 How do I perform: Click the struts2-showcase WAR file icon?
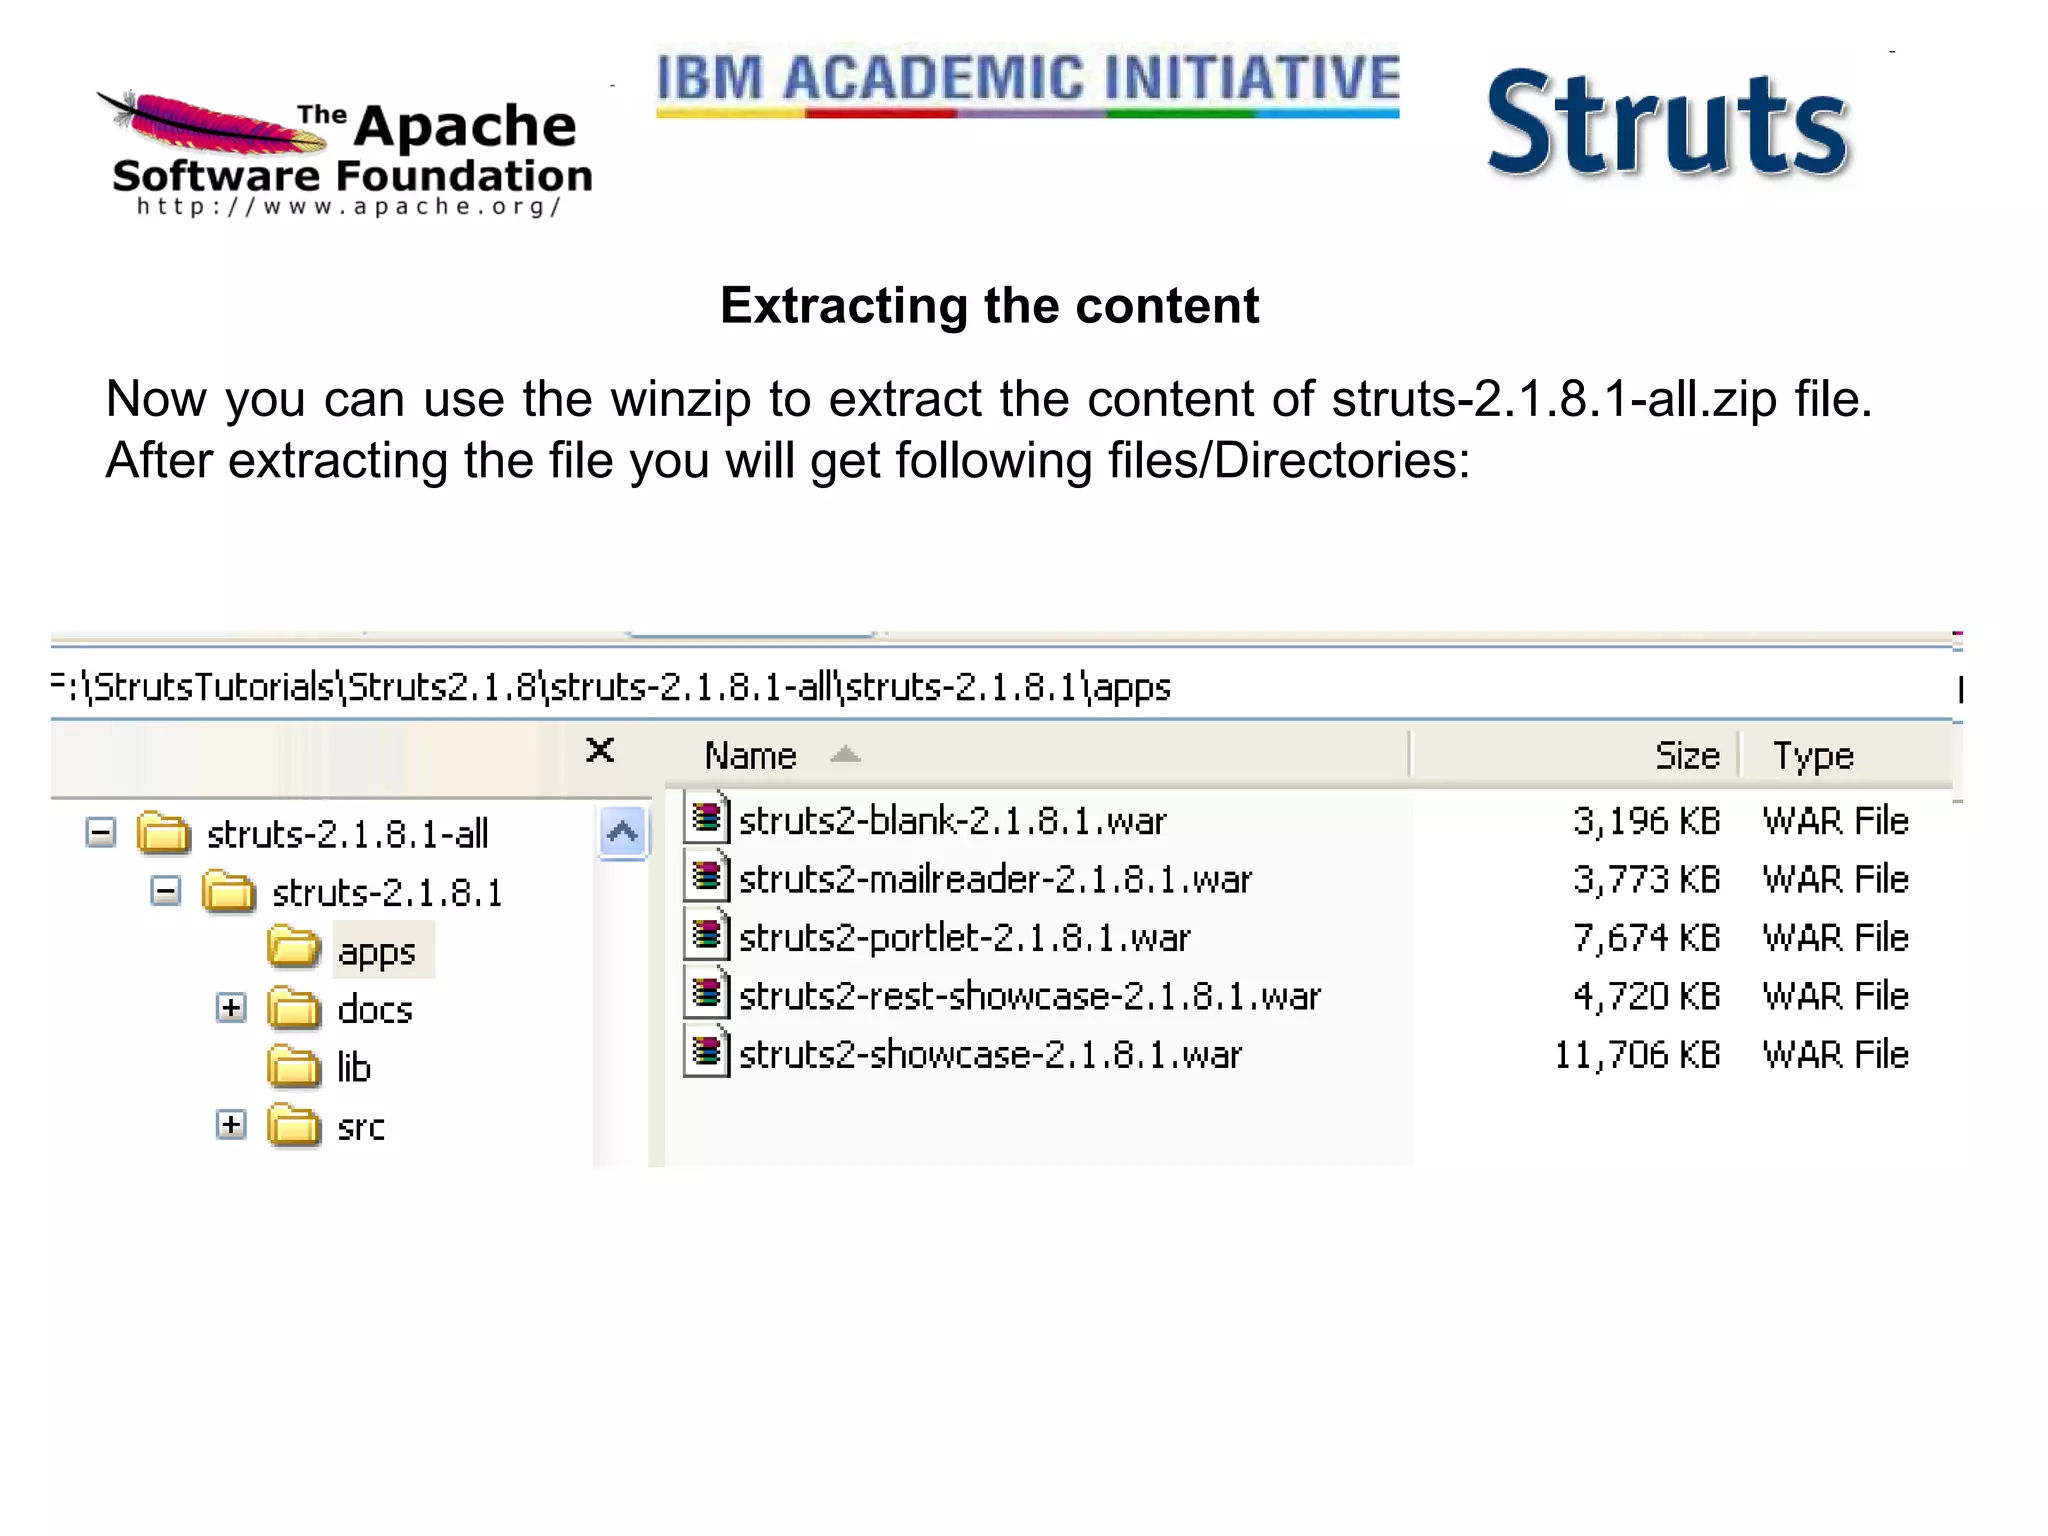click(707, 1052)
